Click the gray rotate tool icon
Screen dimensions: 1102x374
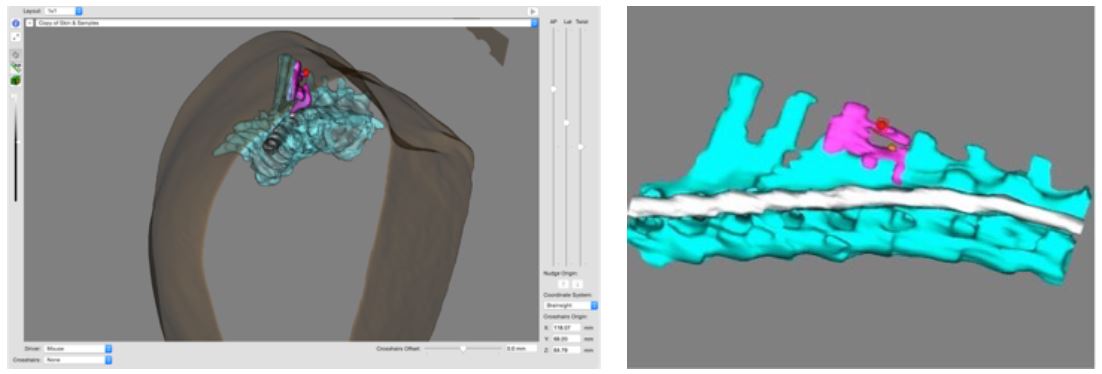click(15, 54)
